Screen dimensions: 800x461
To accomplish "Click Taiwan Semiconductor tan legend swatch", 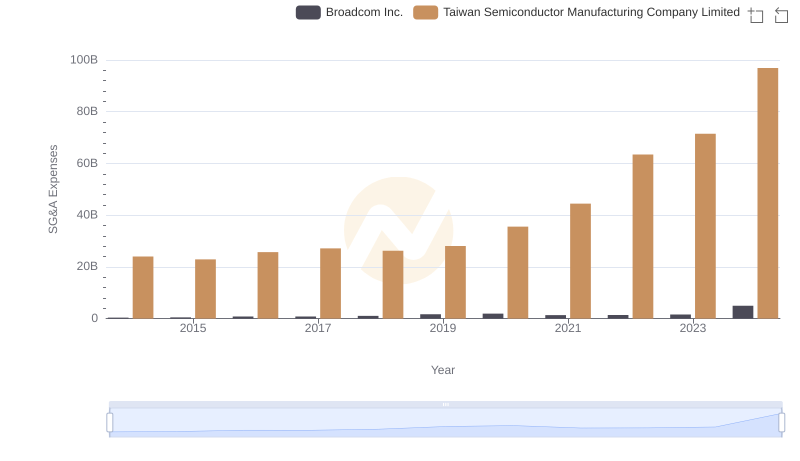I will [426, 12].
